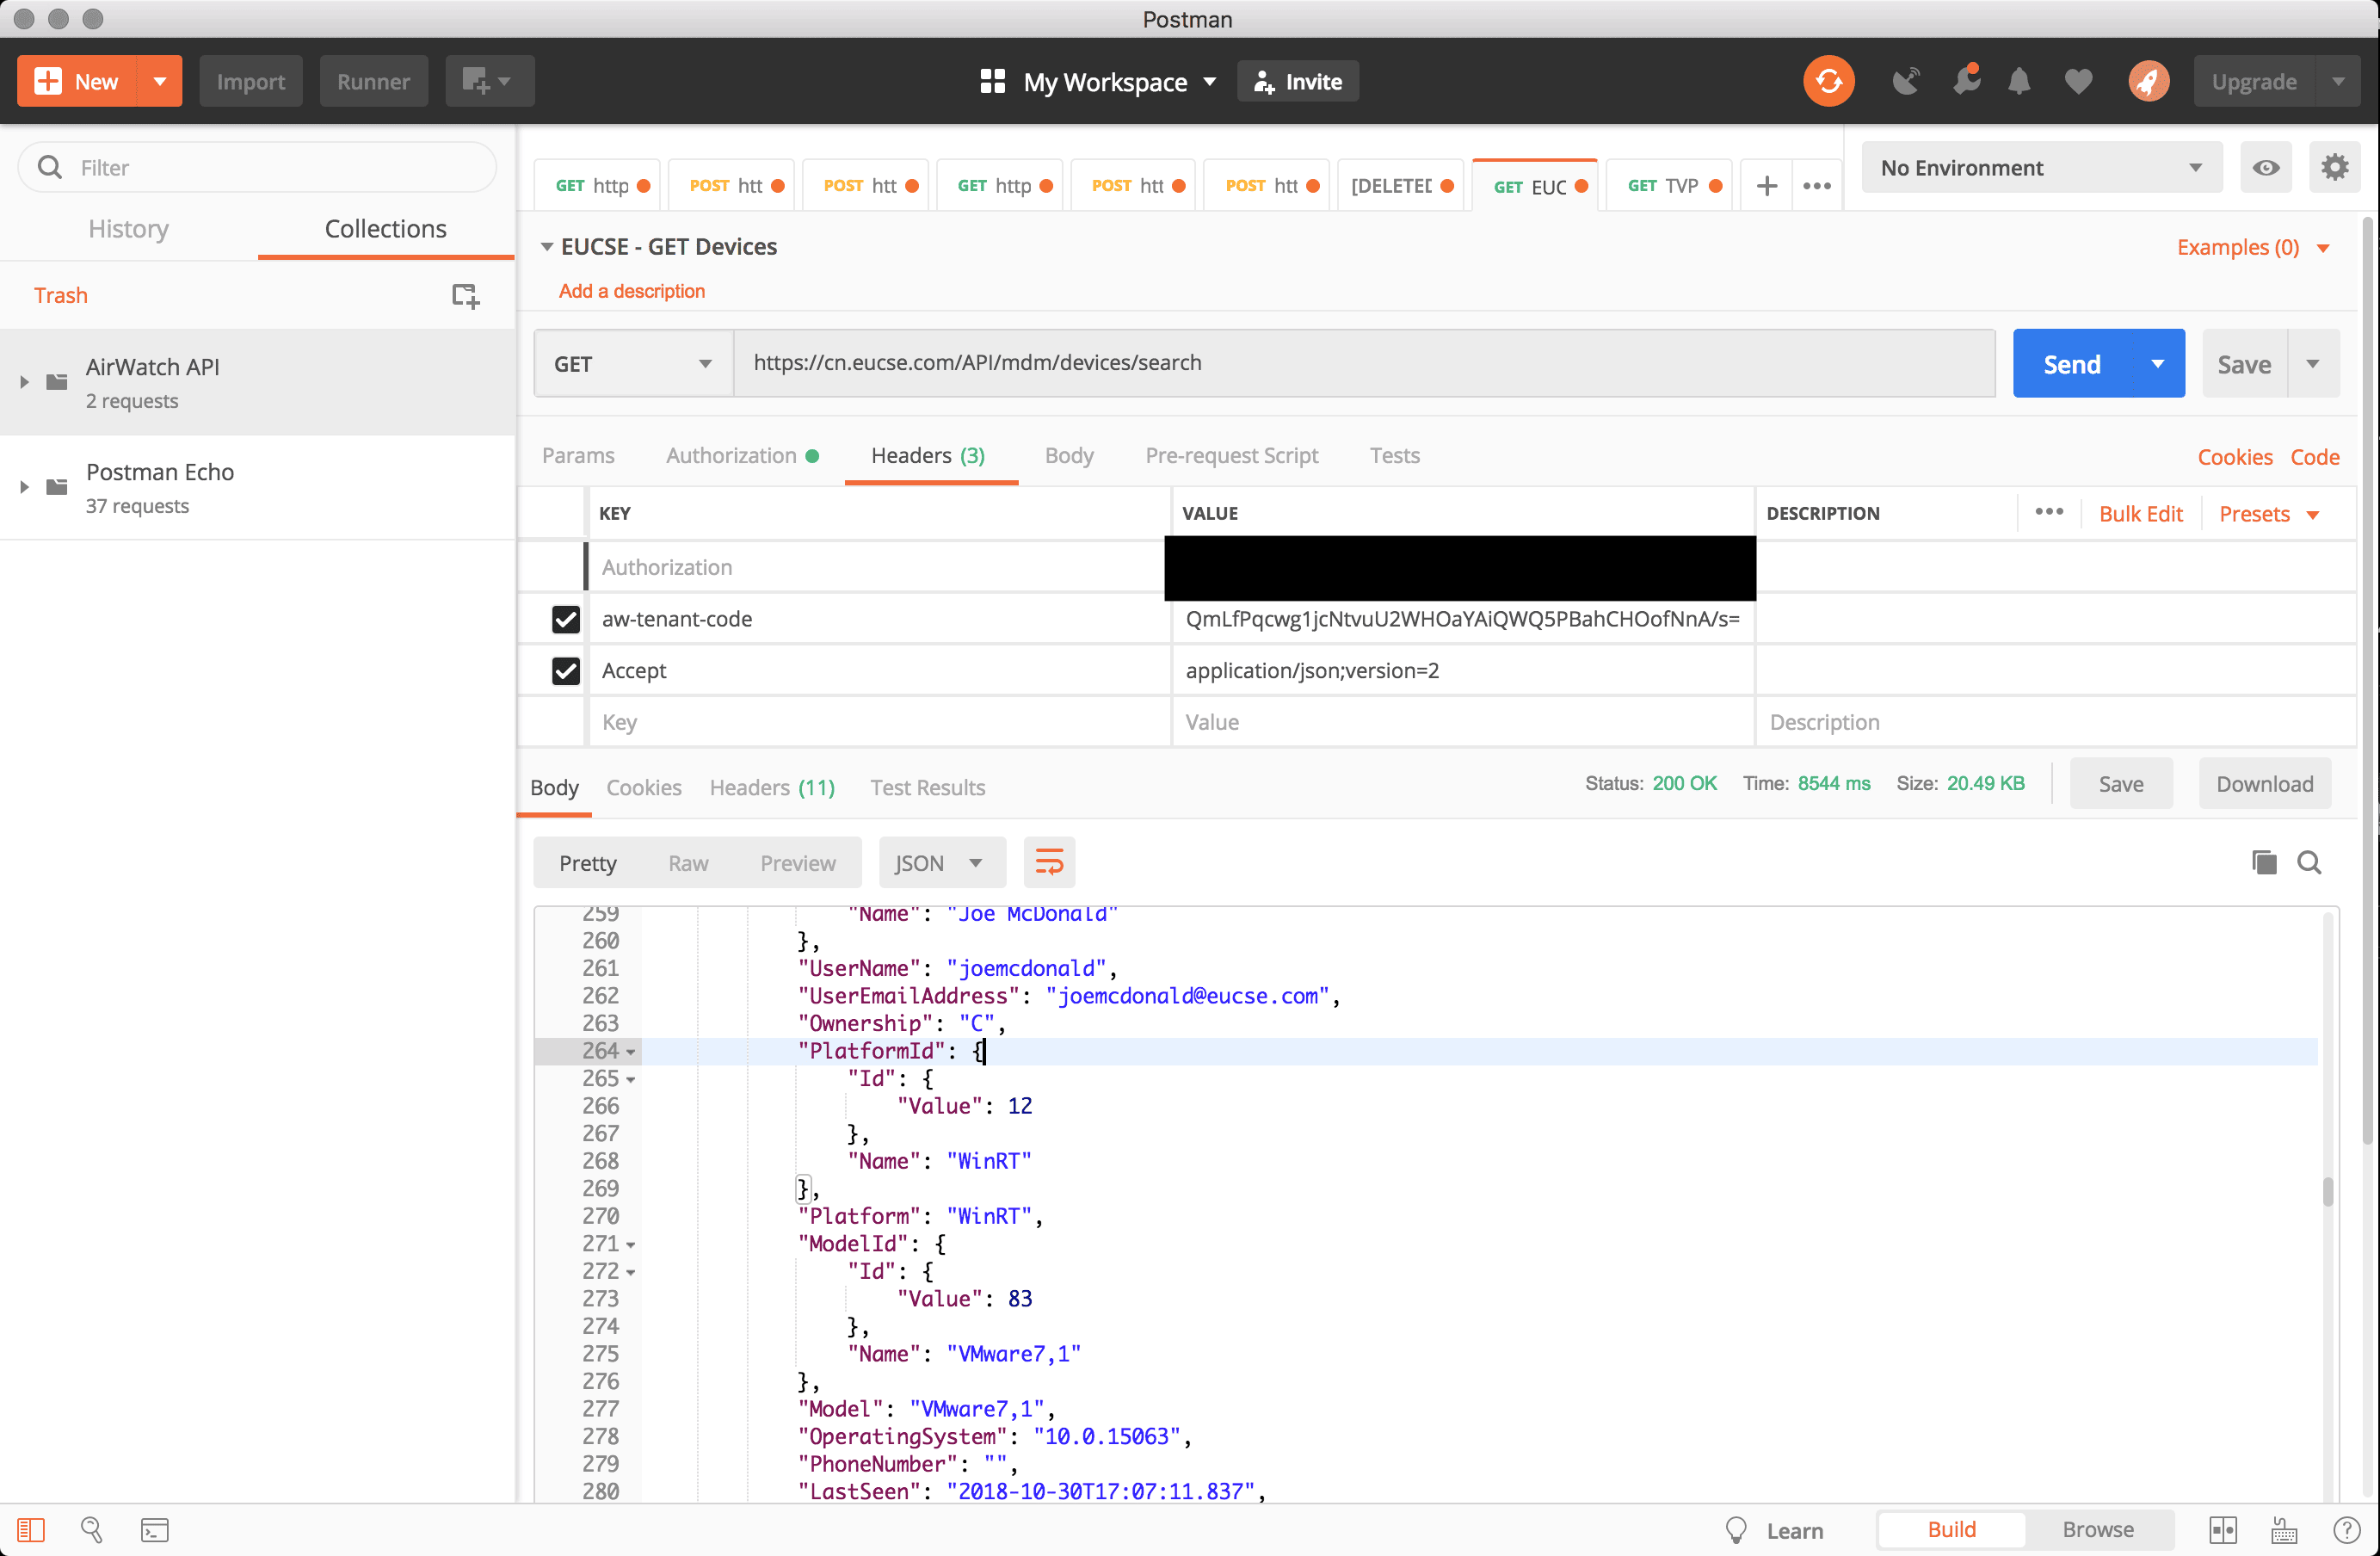This screenshot has height=1556, width=2380.
Task: Open the Save button dropdown arrow
Action: pos(2313,363)
